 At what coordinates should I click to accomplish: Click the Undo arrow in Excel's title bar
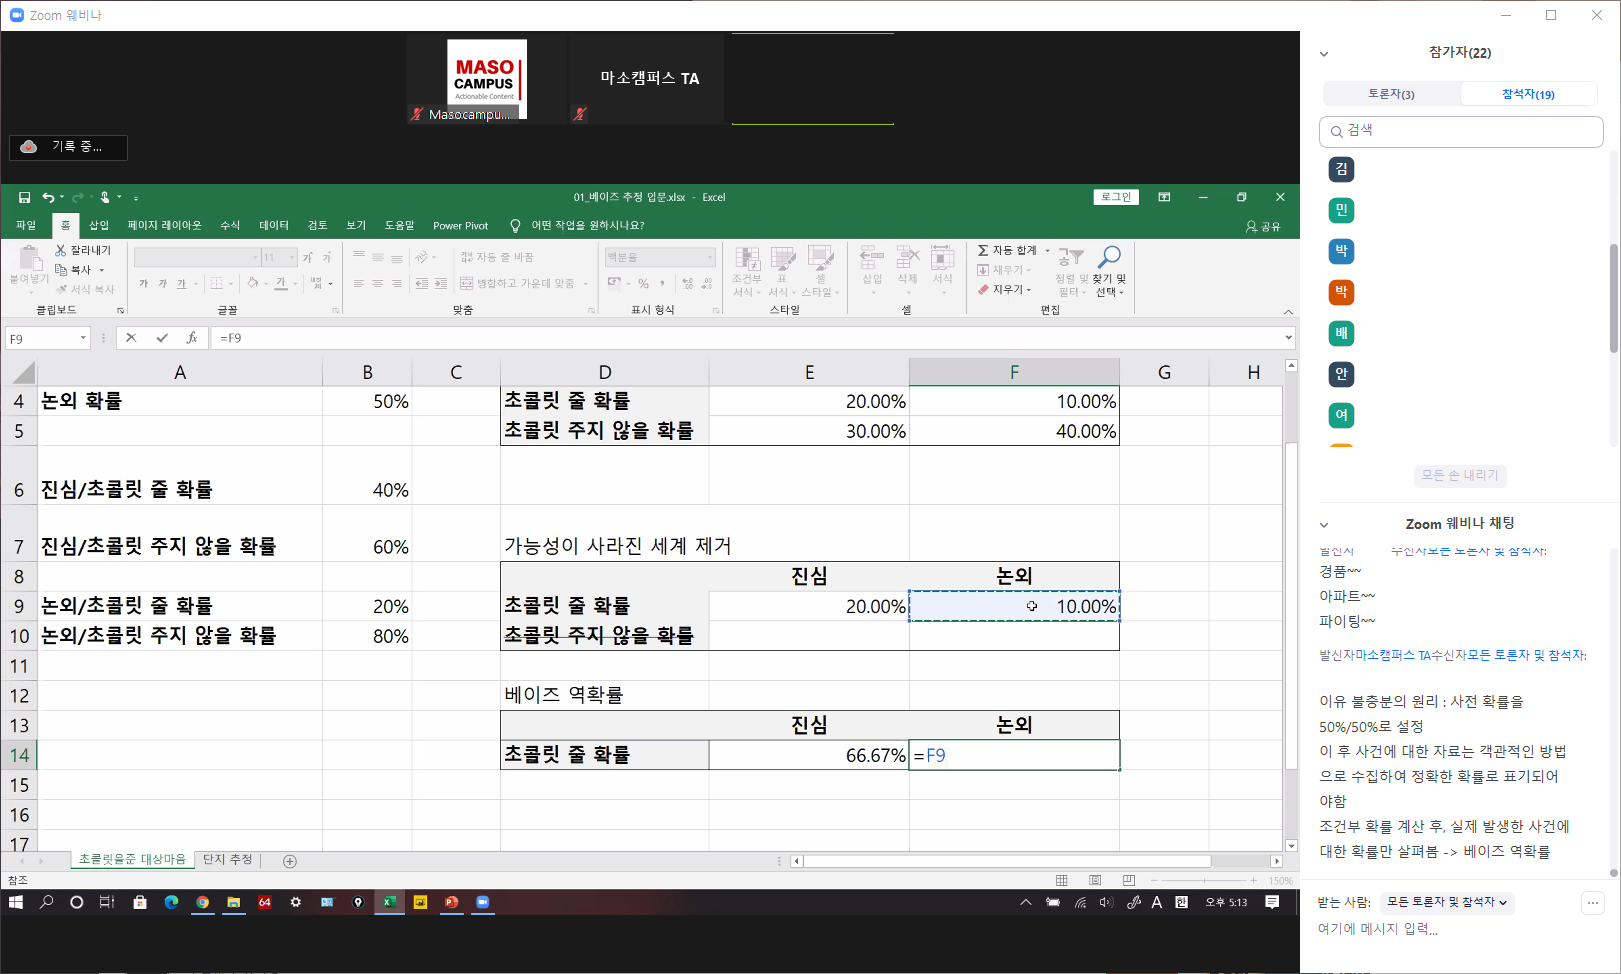(x=48, y=198)
